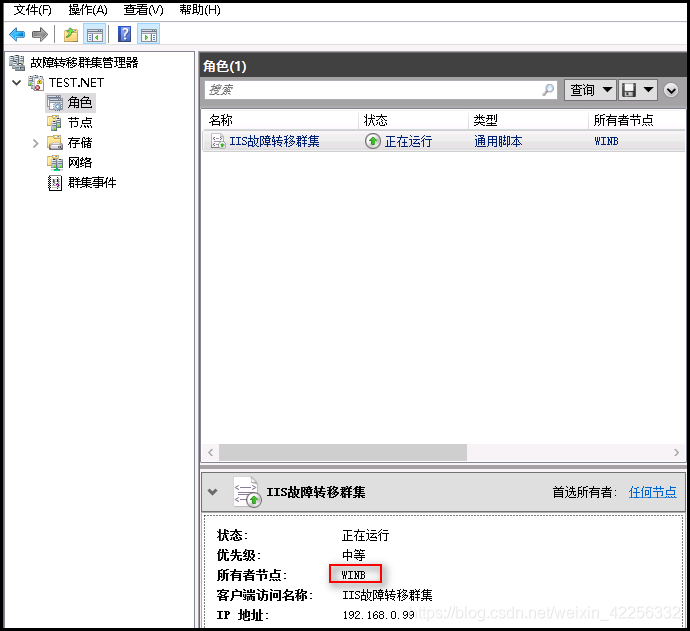
Task: Click the green running status icon
Action: pos(373,141)
